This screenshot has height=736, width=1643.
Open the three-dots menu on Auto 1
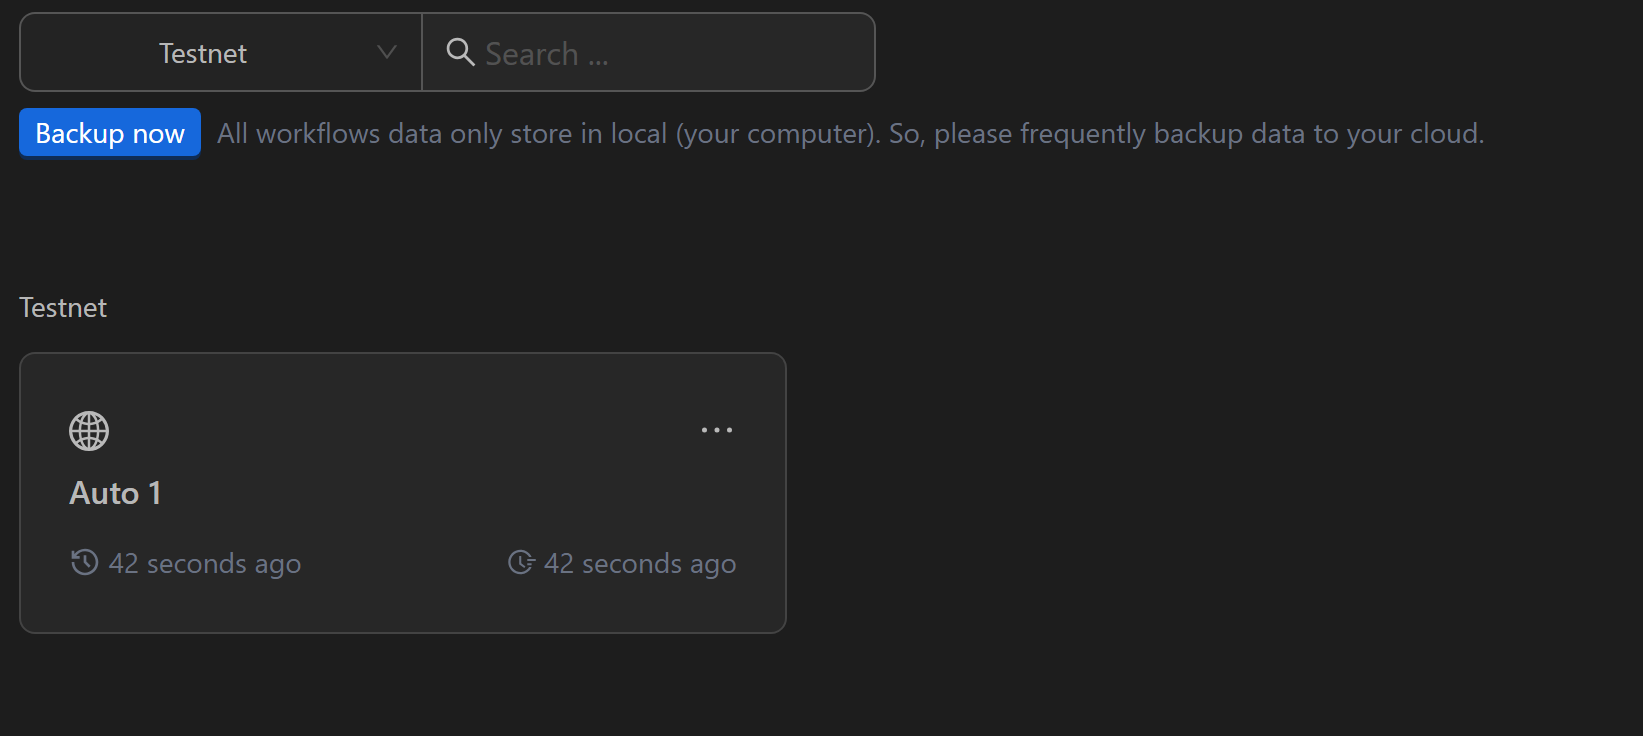(717, 430)
